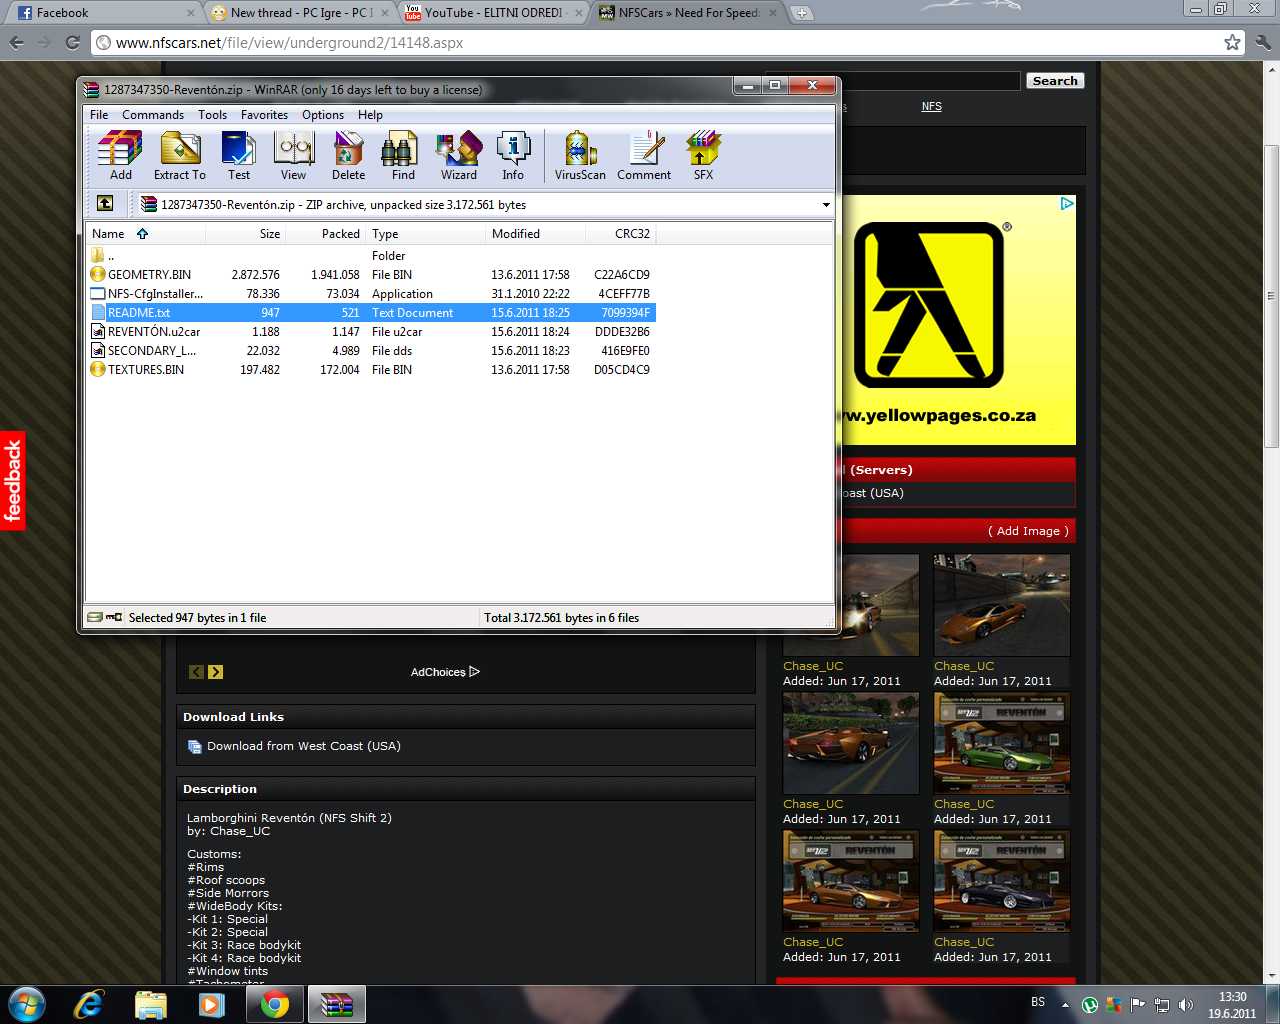Viewport: 1280px width, 1024px height.
Task: Switch to the YouTube browser tab
Action: (492, 13)
